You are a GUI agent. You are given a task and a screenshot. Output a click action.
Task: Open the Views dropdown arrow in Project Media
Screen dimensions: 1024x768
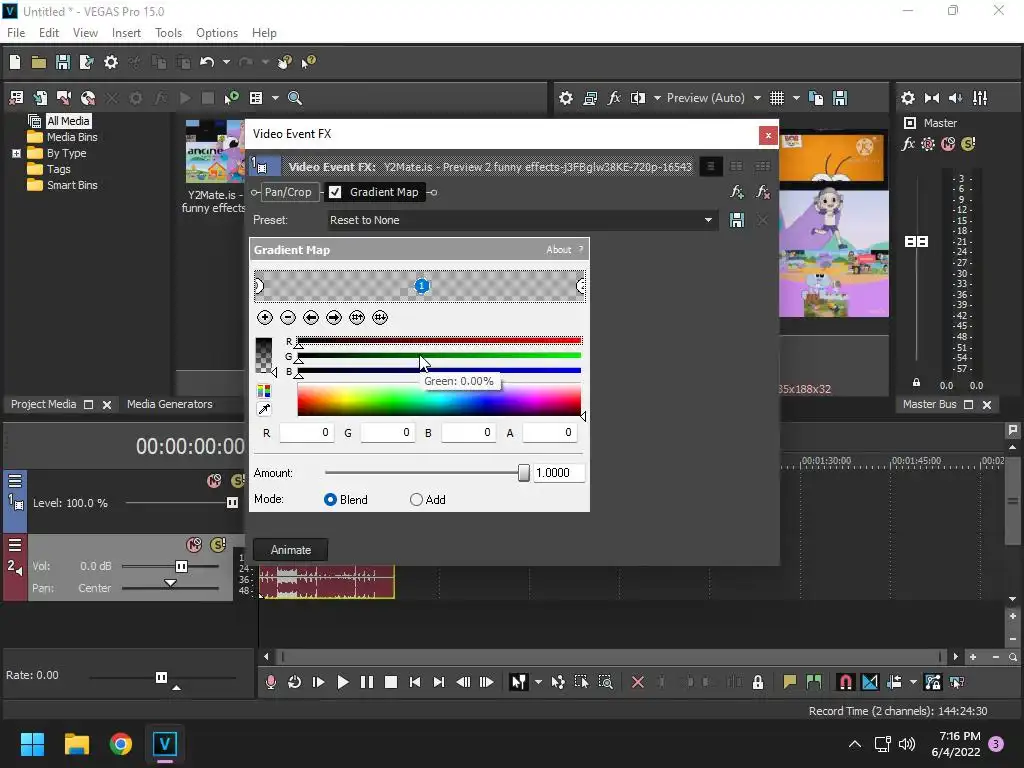click(x=275, y=98)
